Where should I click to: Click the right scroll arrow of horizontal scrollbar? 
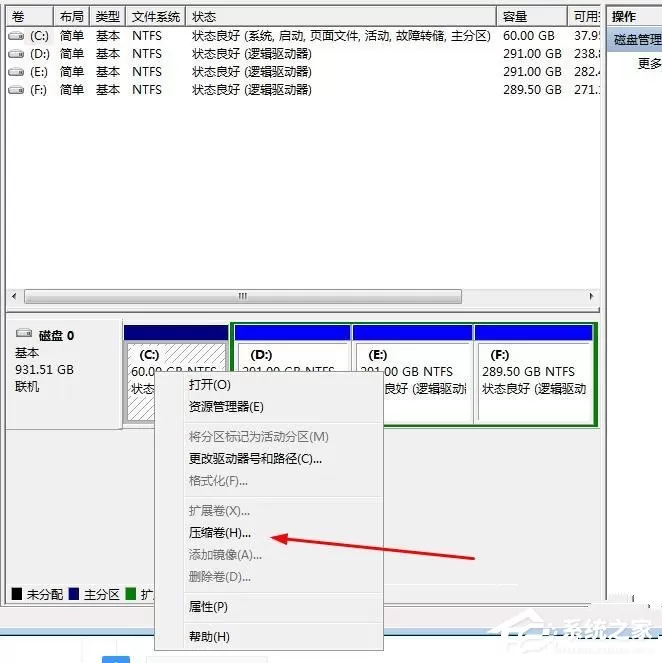click(591, 296)
